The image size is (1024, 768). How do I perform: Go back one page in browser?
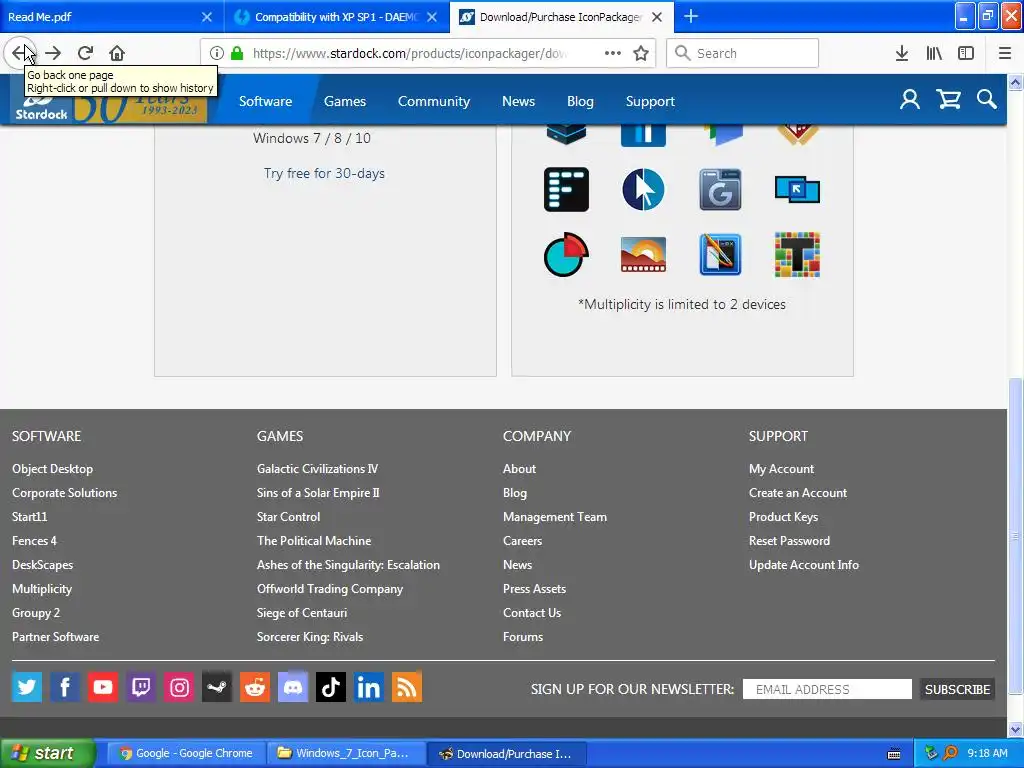[20, 53]
